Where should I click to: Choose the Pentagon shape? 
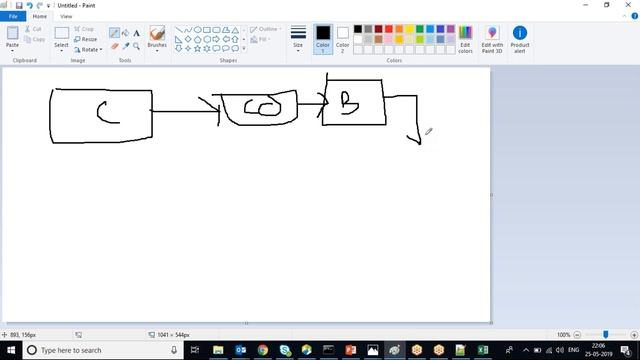[197, 40]
